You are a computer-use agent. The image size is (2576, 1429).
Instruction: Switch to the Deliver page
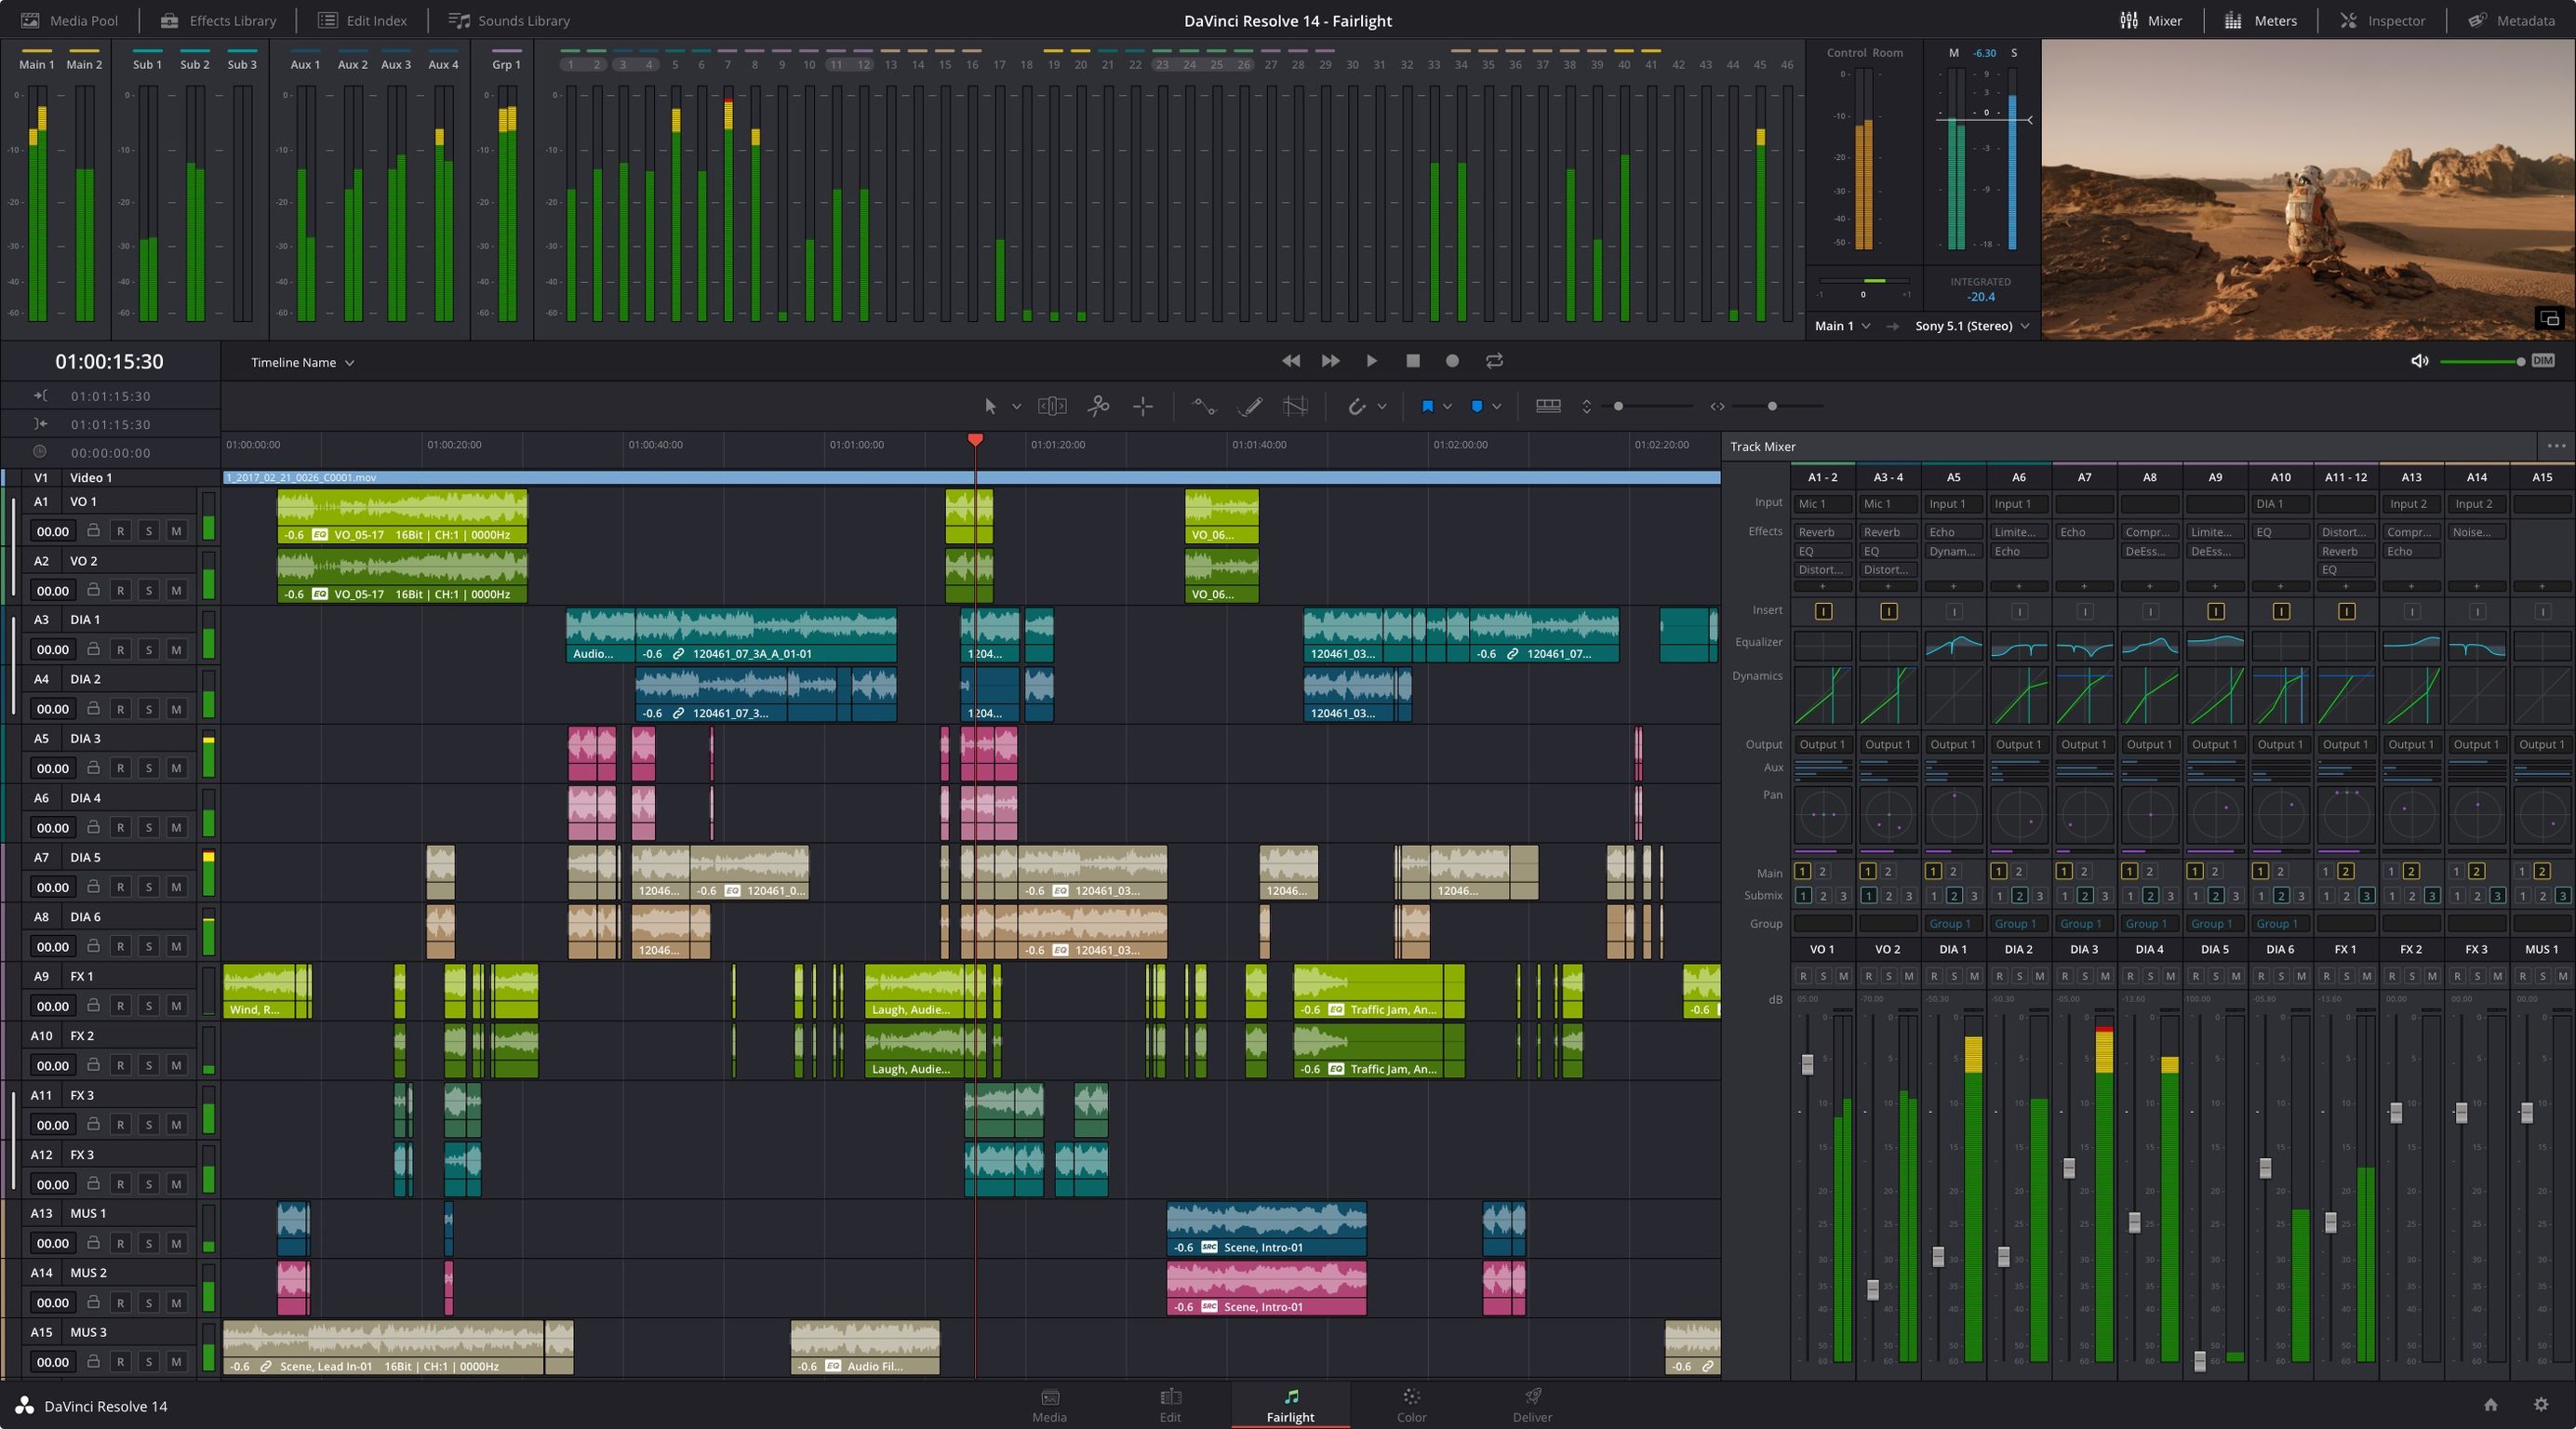coord(1532,1405)
